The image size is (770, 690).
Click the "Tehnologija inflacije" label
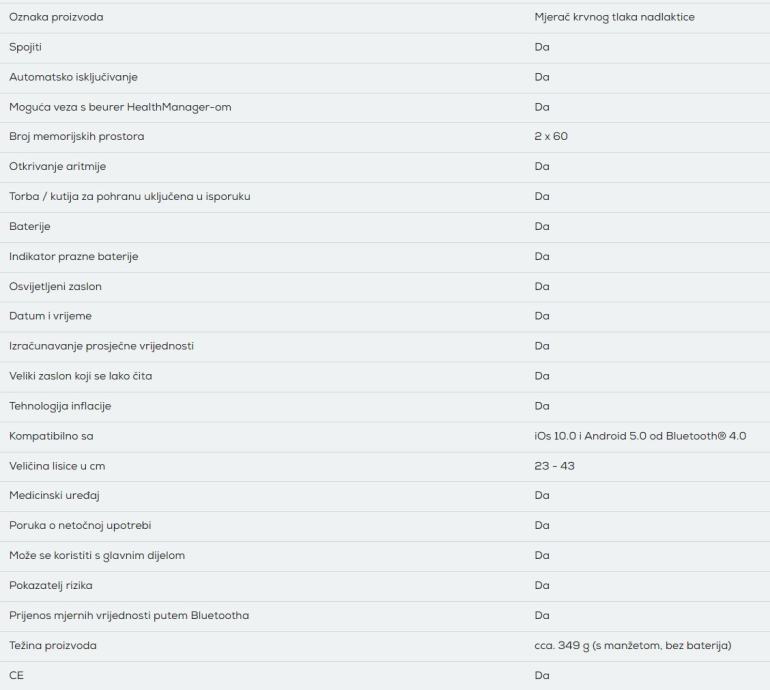click(x=60, y=406)
